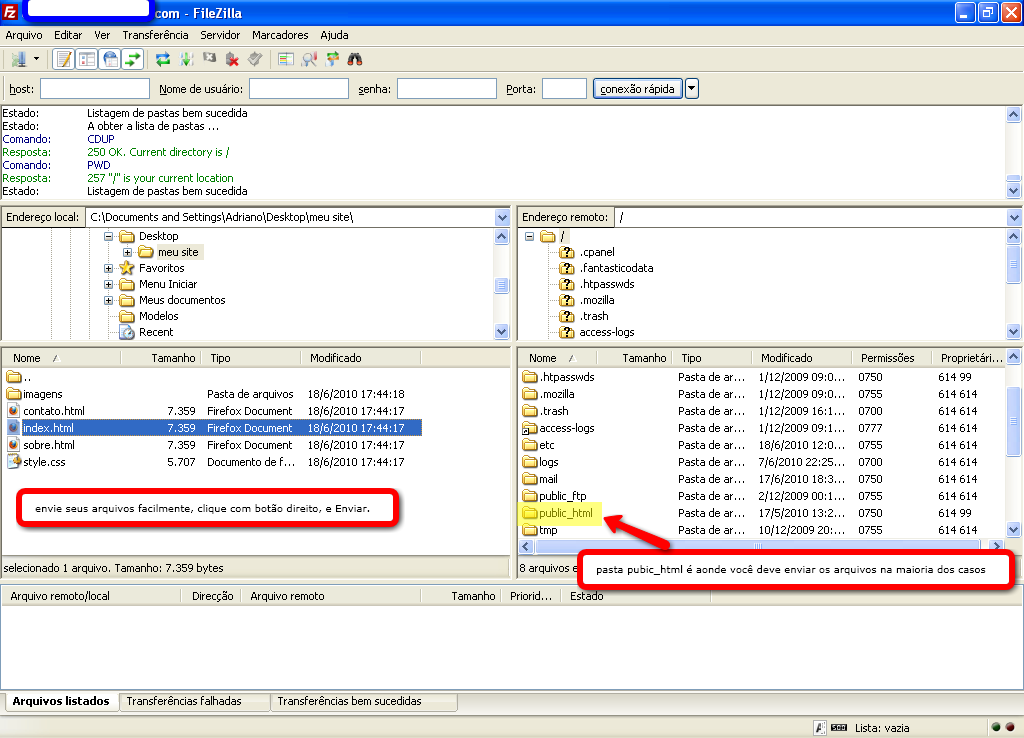Expand the Menu Iniciar tree node
The width and height of the screenshot is (1024, 738).
coord(108,284)
